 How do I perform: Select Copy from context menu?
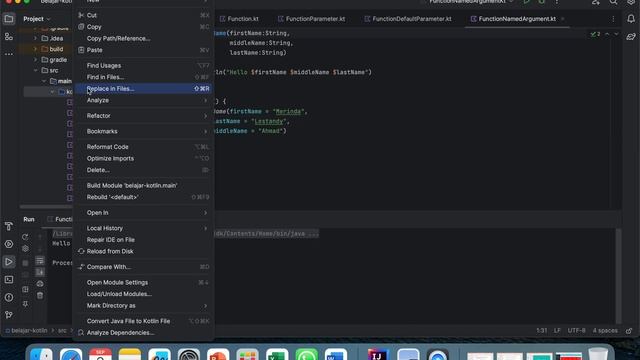click(144, 27)
